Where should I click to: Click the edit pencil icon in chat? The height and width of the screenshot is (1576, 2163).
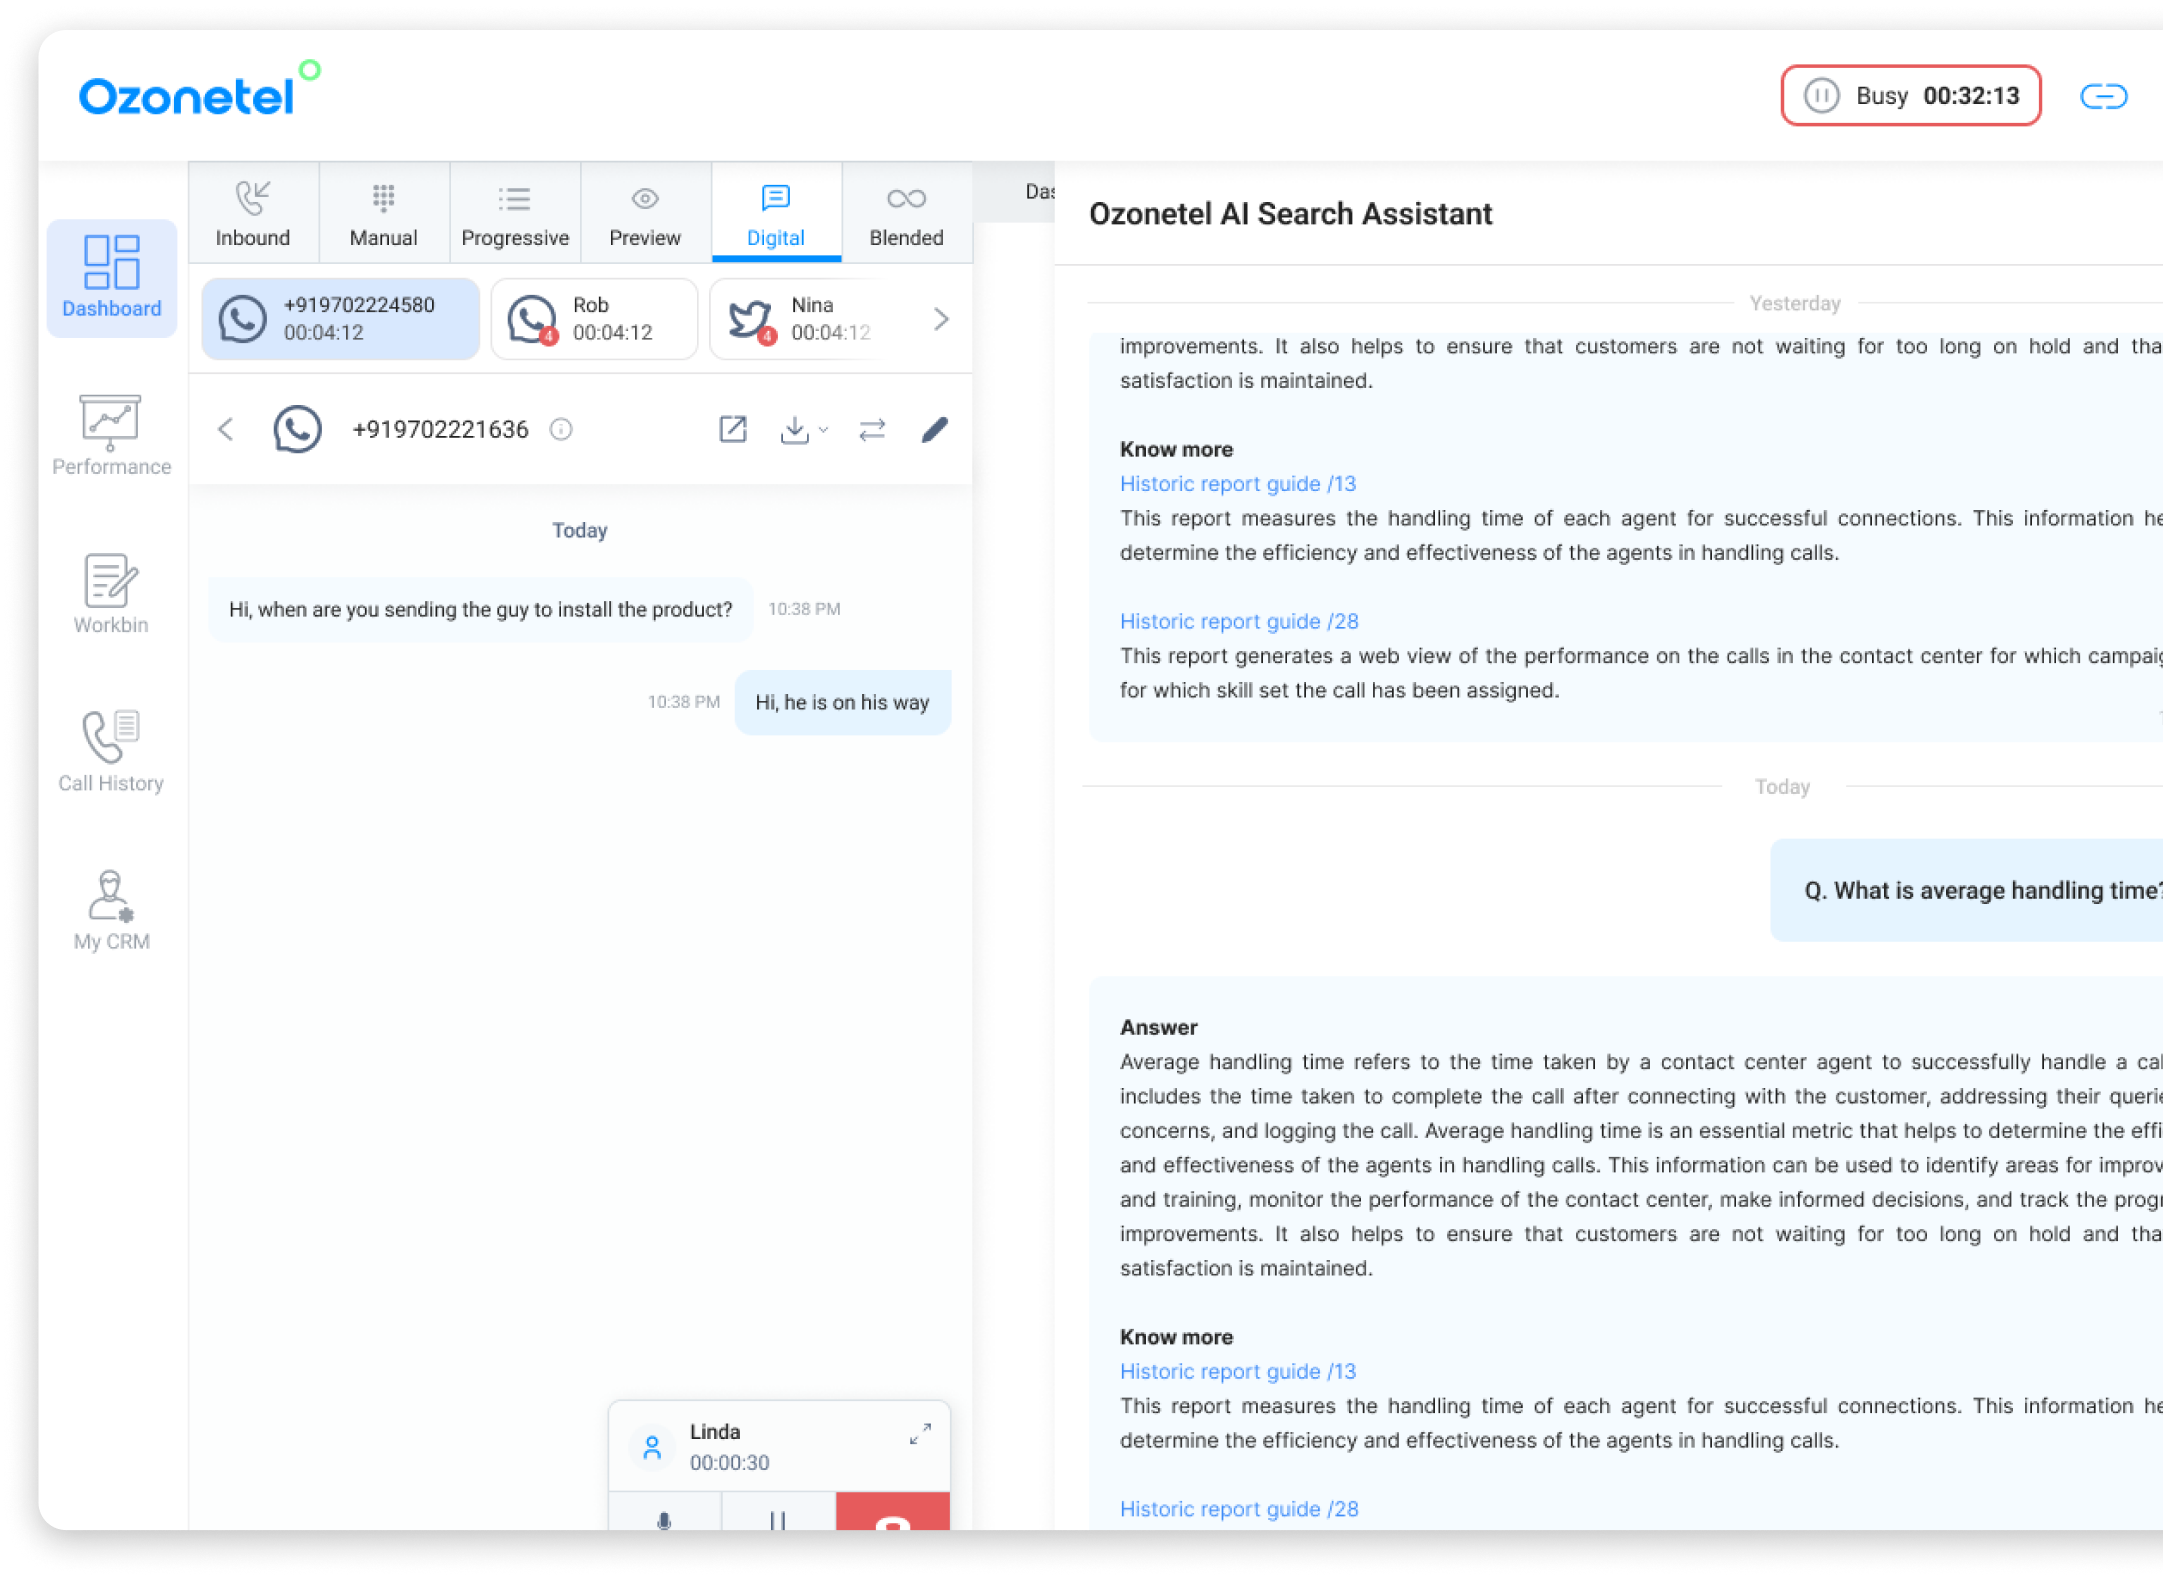935,430
